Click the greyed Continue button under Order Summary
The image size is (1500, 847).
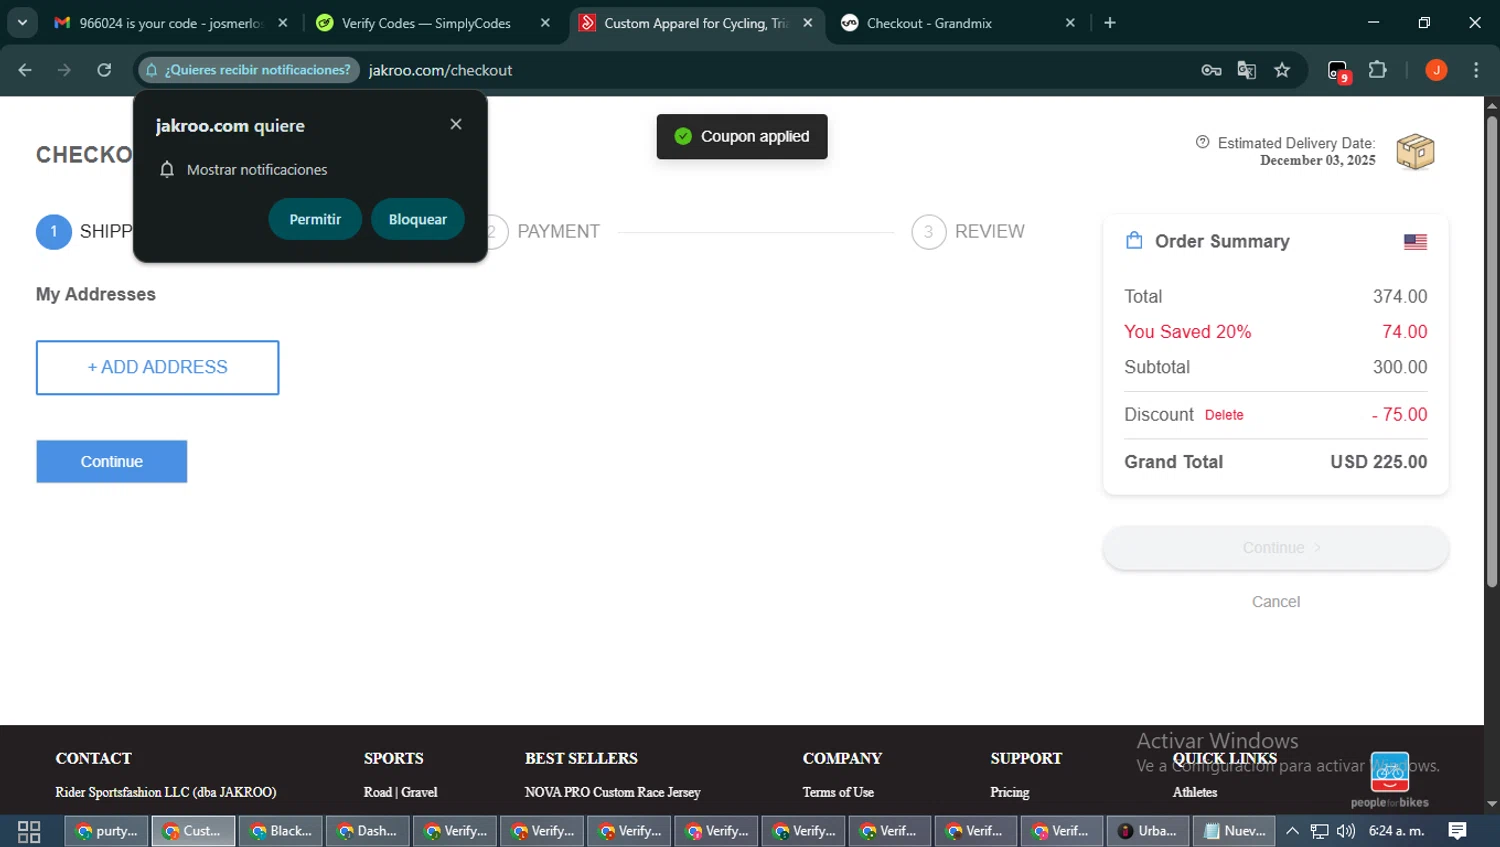[x=1276, y=548]
